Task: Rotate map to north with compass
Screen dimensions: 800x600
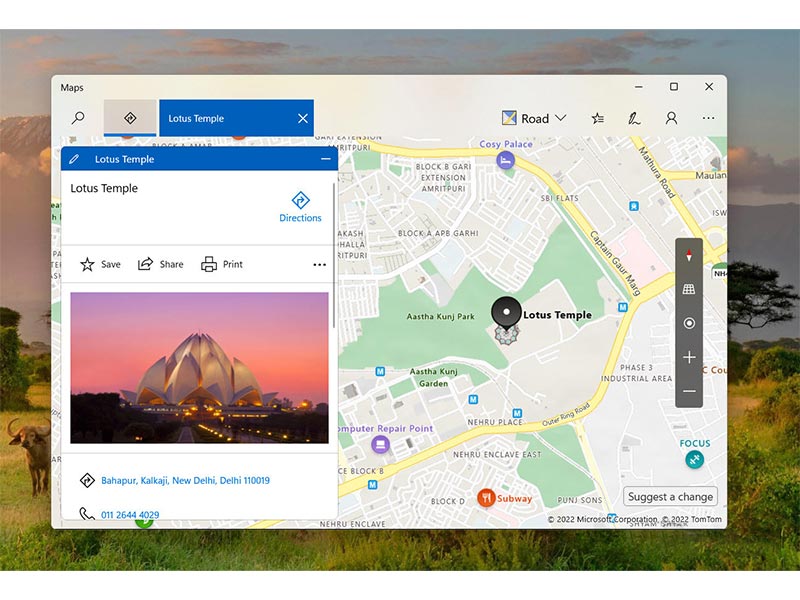Action: (x=689, y=255)
